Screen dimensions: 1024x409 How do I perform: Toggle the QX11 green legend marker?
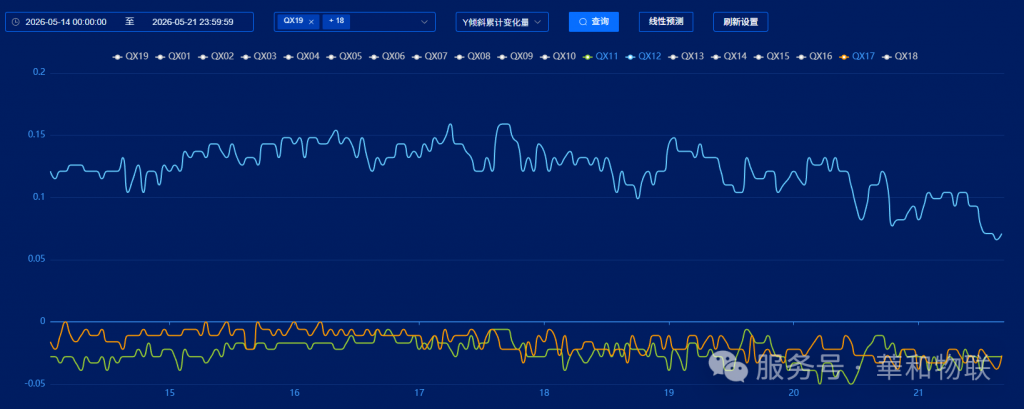(x=587, y=57)
